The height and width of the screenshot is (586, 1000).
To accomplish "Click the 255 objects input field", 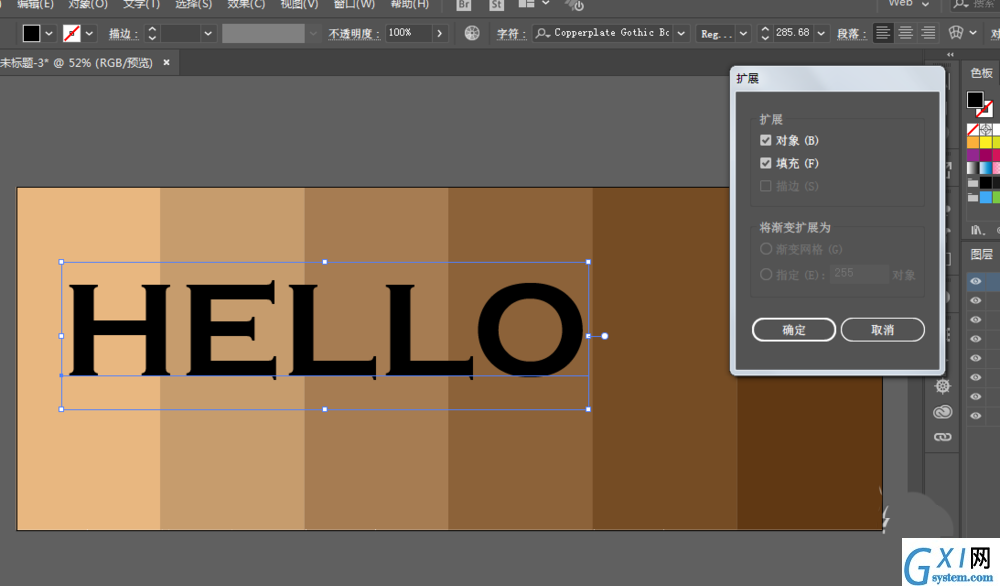I will tap(859, 274).
